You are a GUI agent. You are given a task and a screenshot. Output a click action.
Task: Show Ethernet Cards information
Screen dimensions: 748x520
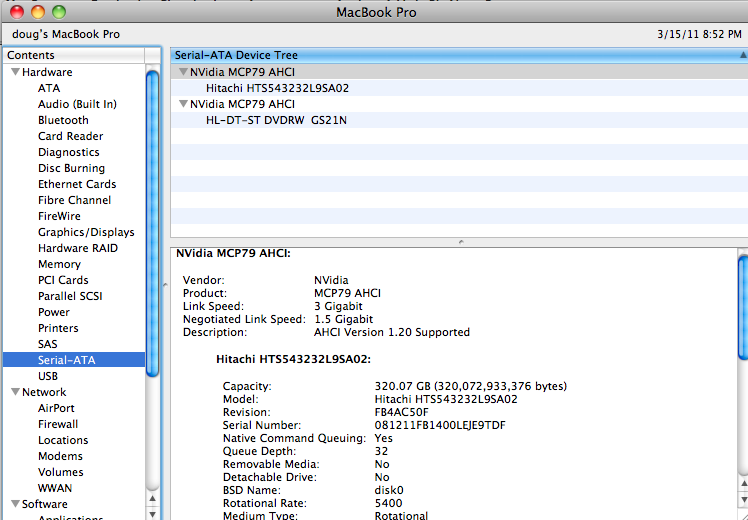click(77, 184)
